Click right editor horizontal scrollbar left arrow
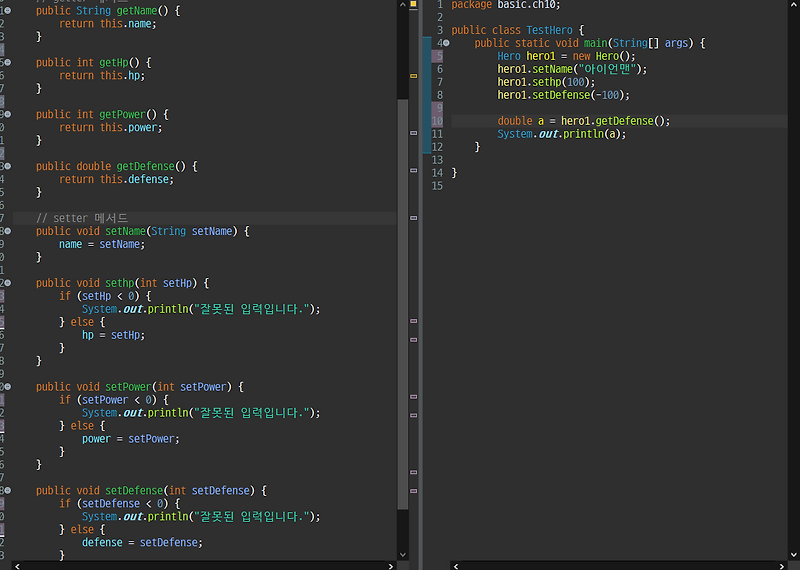 (456, 566)
